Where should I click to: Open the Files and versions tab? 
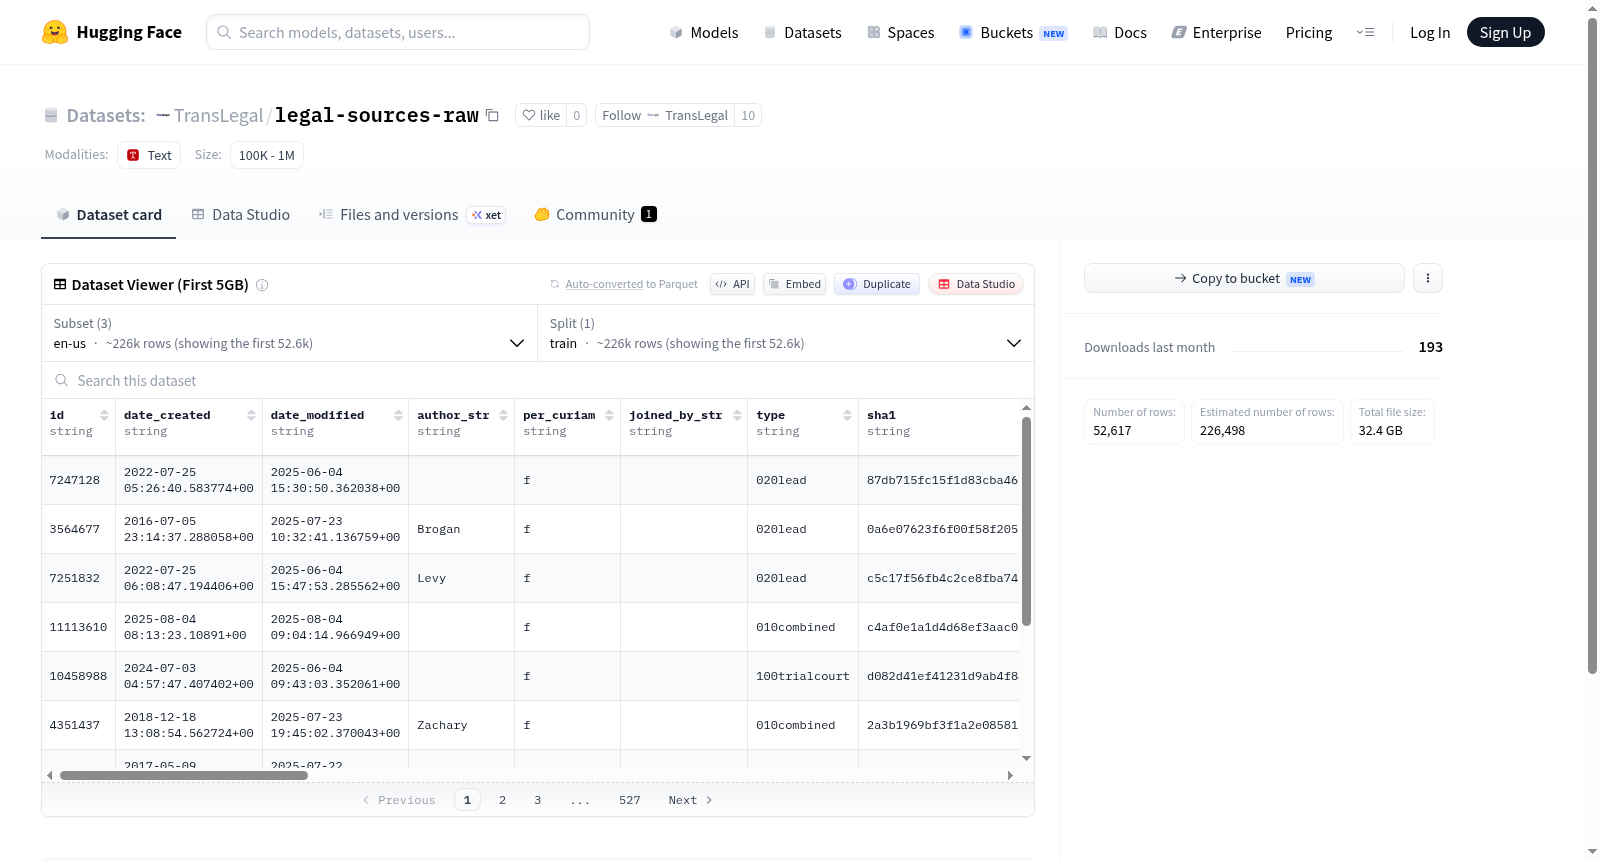412,214
